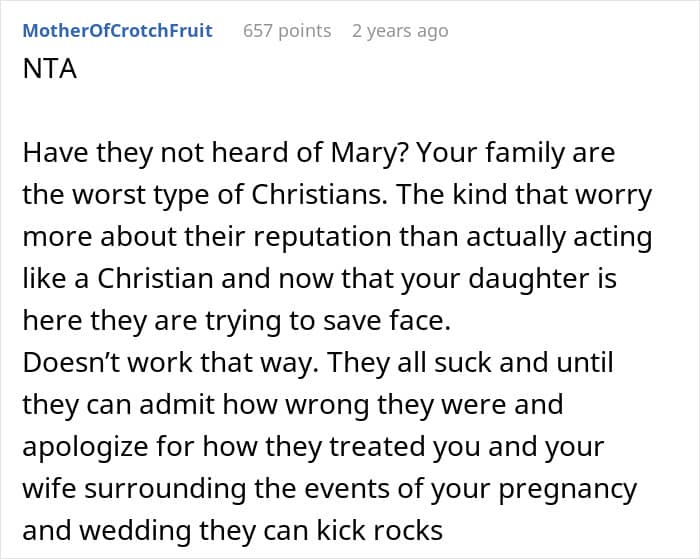This screenshot has height=559, width=700.
Task: Click the line starting 'more about their reputation'
Action: pyautogui.click(x=337, y=238)
